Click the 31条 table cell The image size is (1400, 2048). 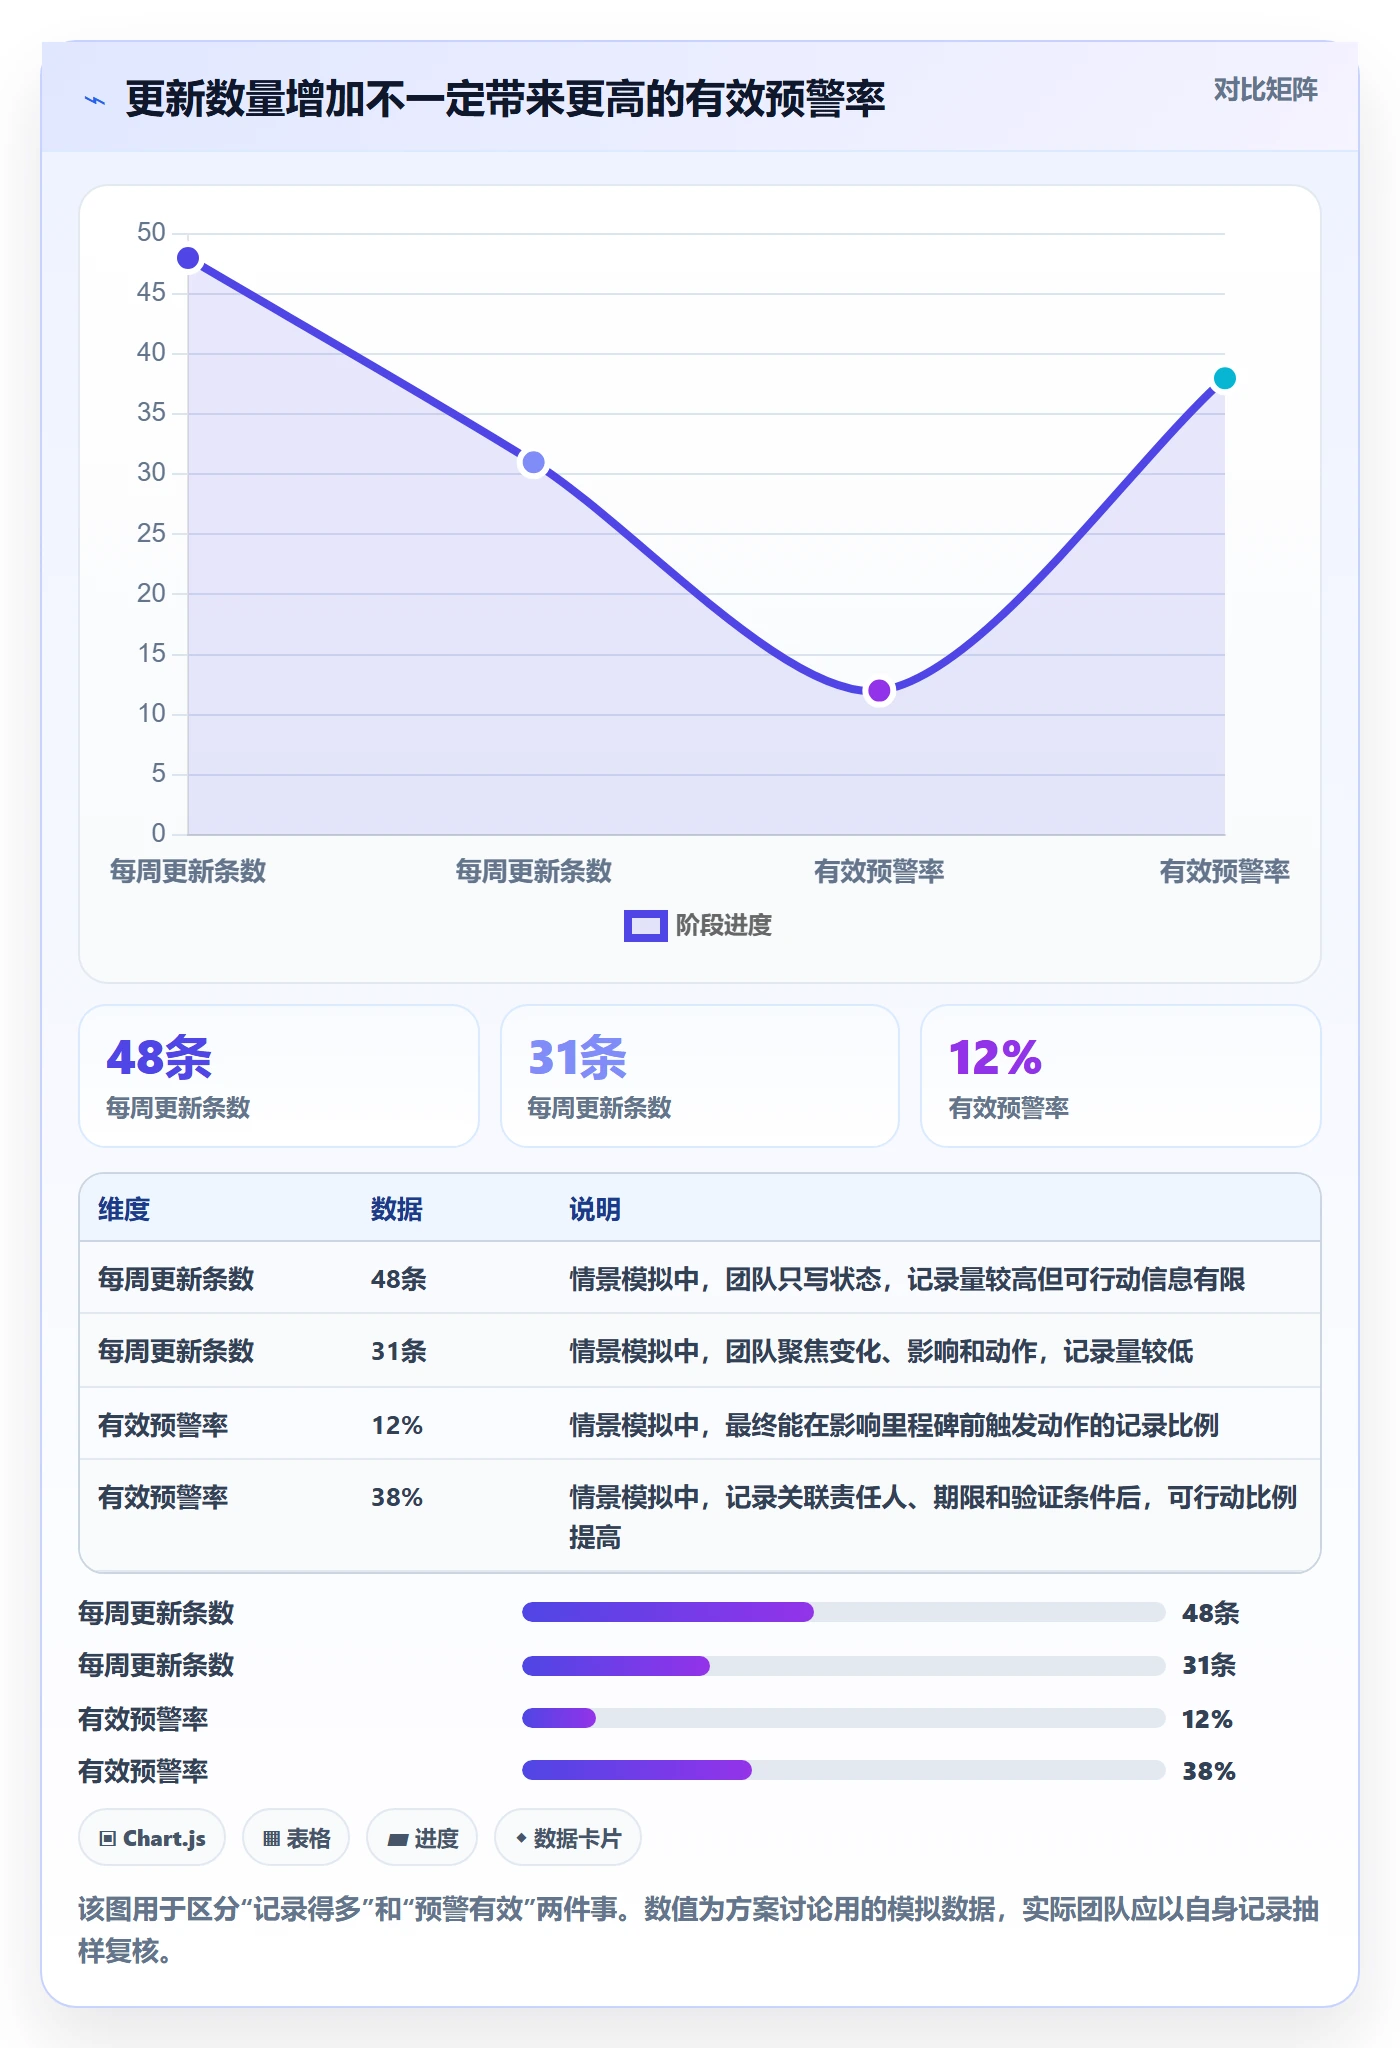pos(399,1351)
